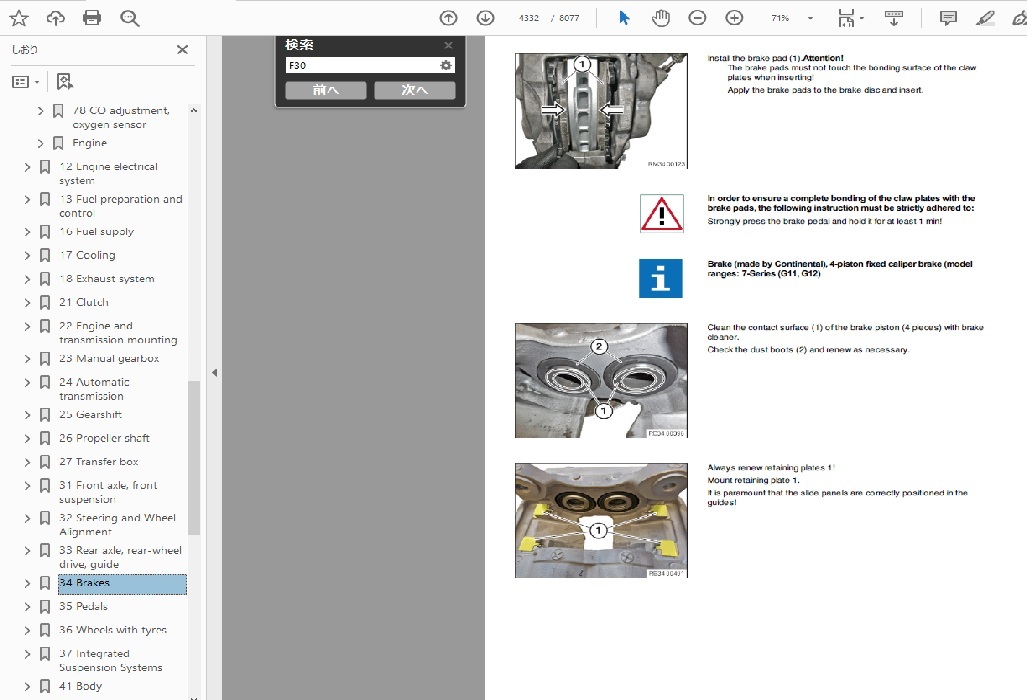Open search settings gear icon

(x=446, y=65)
